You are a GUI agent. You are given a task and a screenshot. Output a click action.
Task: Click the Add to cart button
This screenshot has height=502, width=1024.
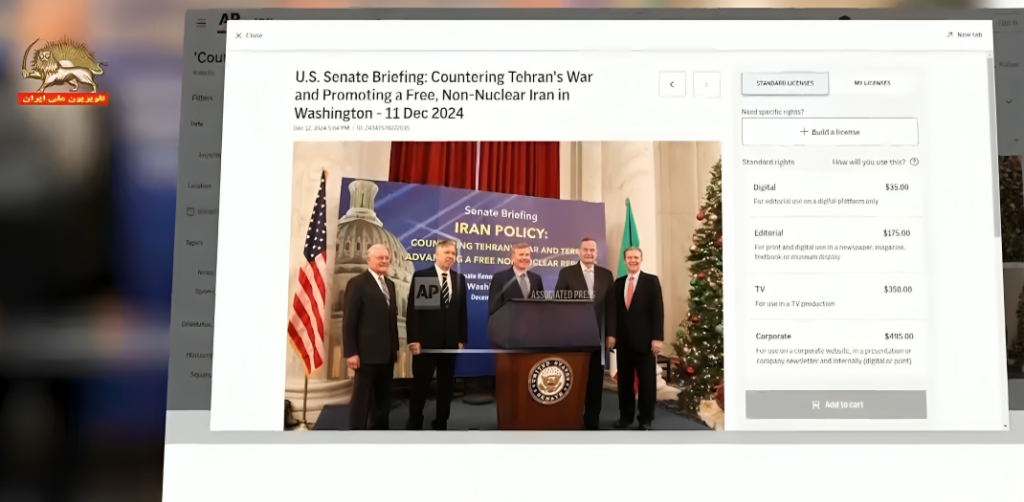pos(835,404)
